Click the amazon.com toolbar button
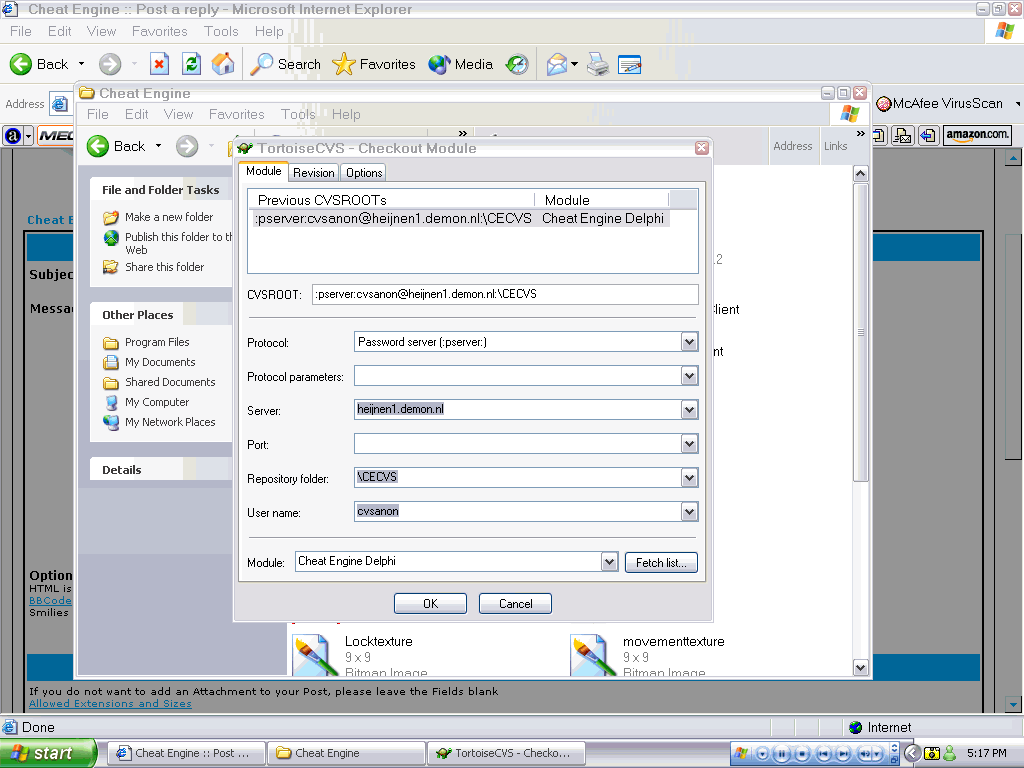 pos(977,135)
